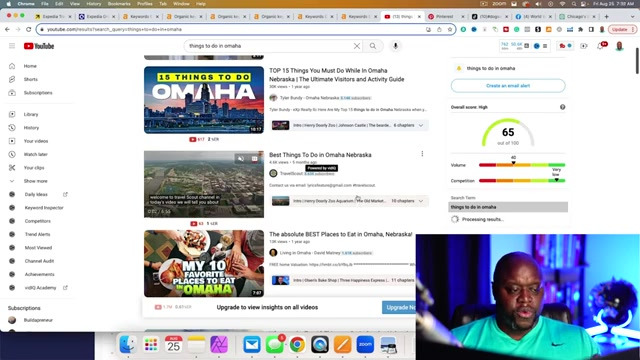Bookmark this page with the star icon

point(450,29)
